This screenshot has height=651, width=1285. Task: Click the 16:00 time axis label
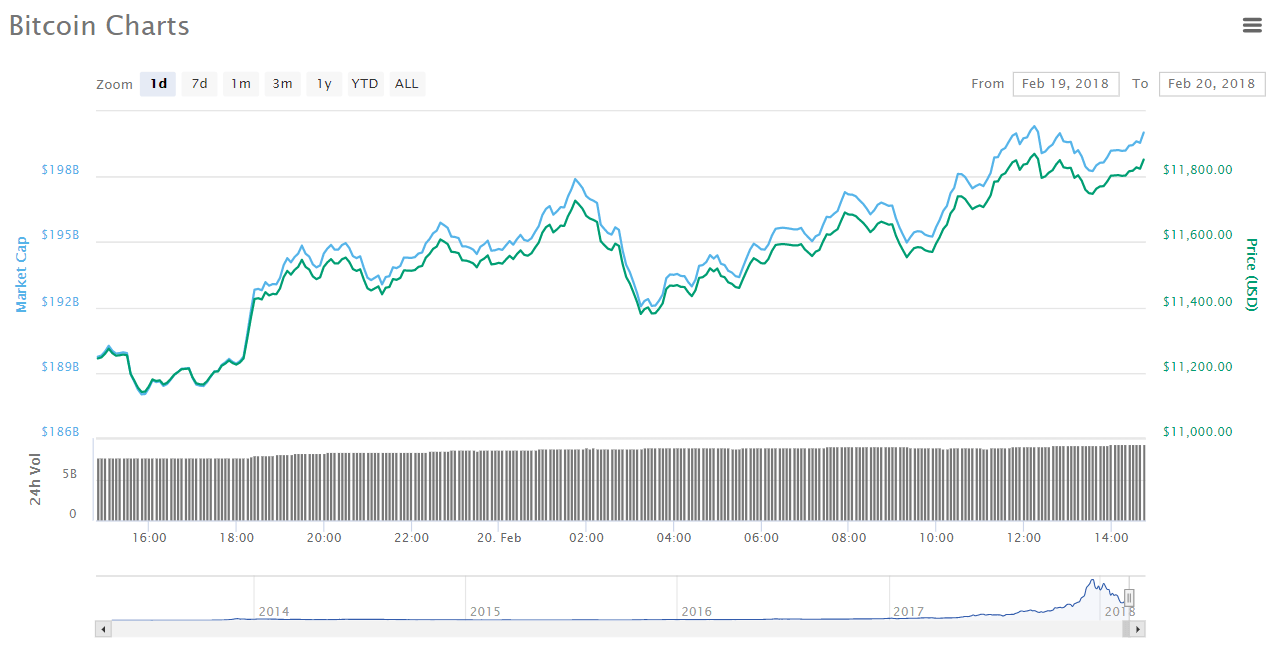pos(149,538)
